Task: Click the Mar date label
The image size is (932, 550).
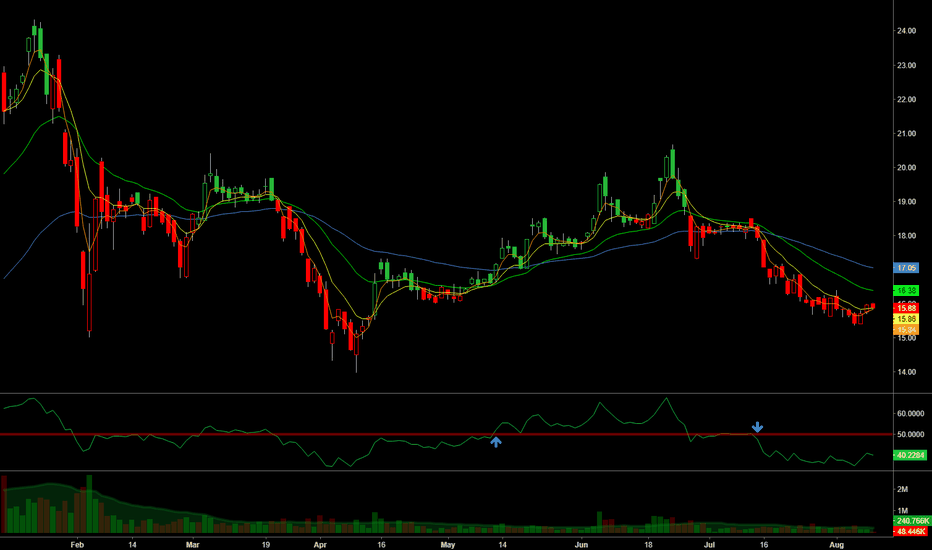Action: [x=192, y=545]
